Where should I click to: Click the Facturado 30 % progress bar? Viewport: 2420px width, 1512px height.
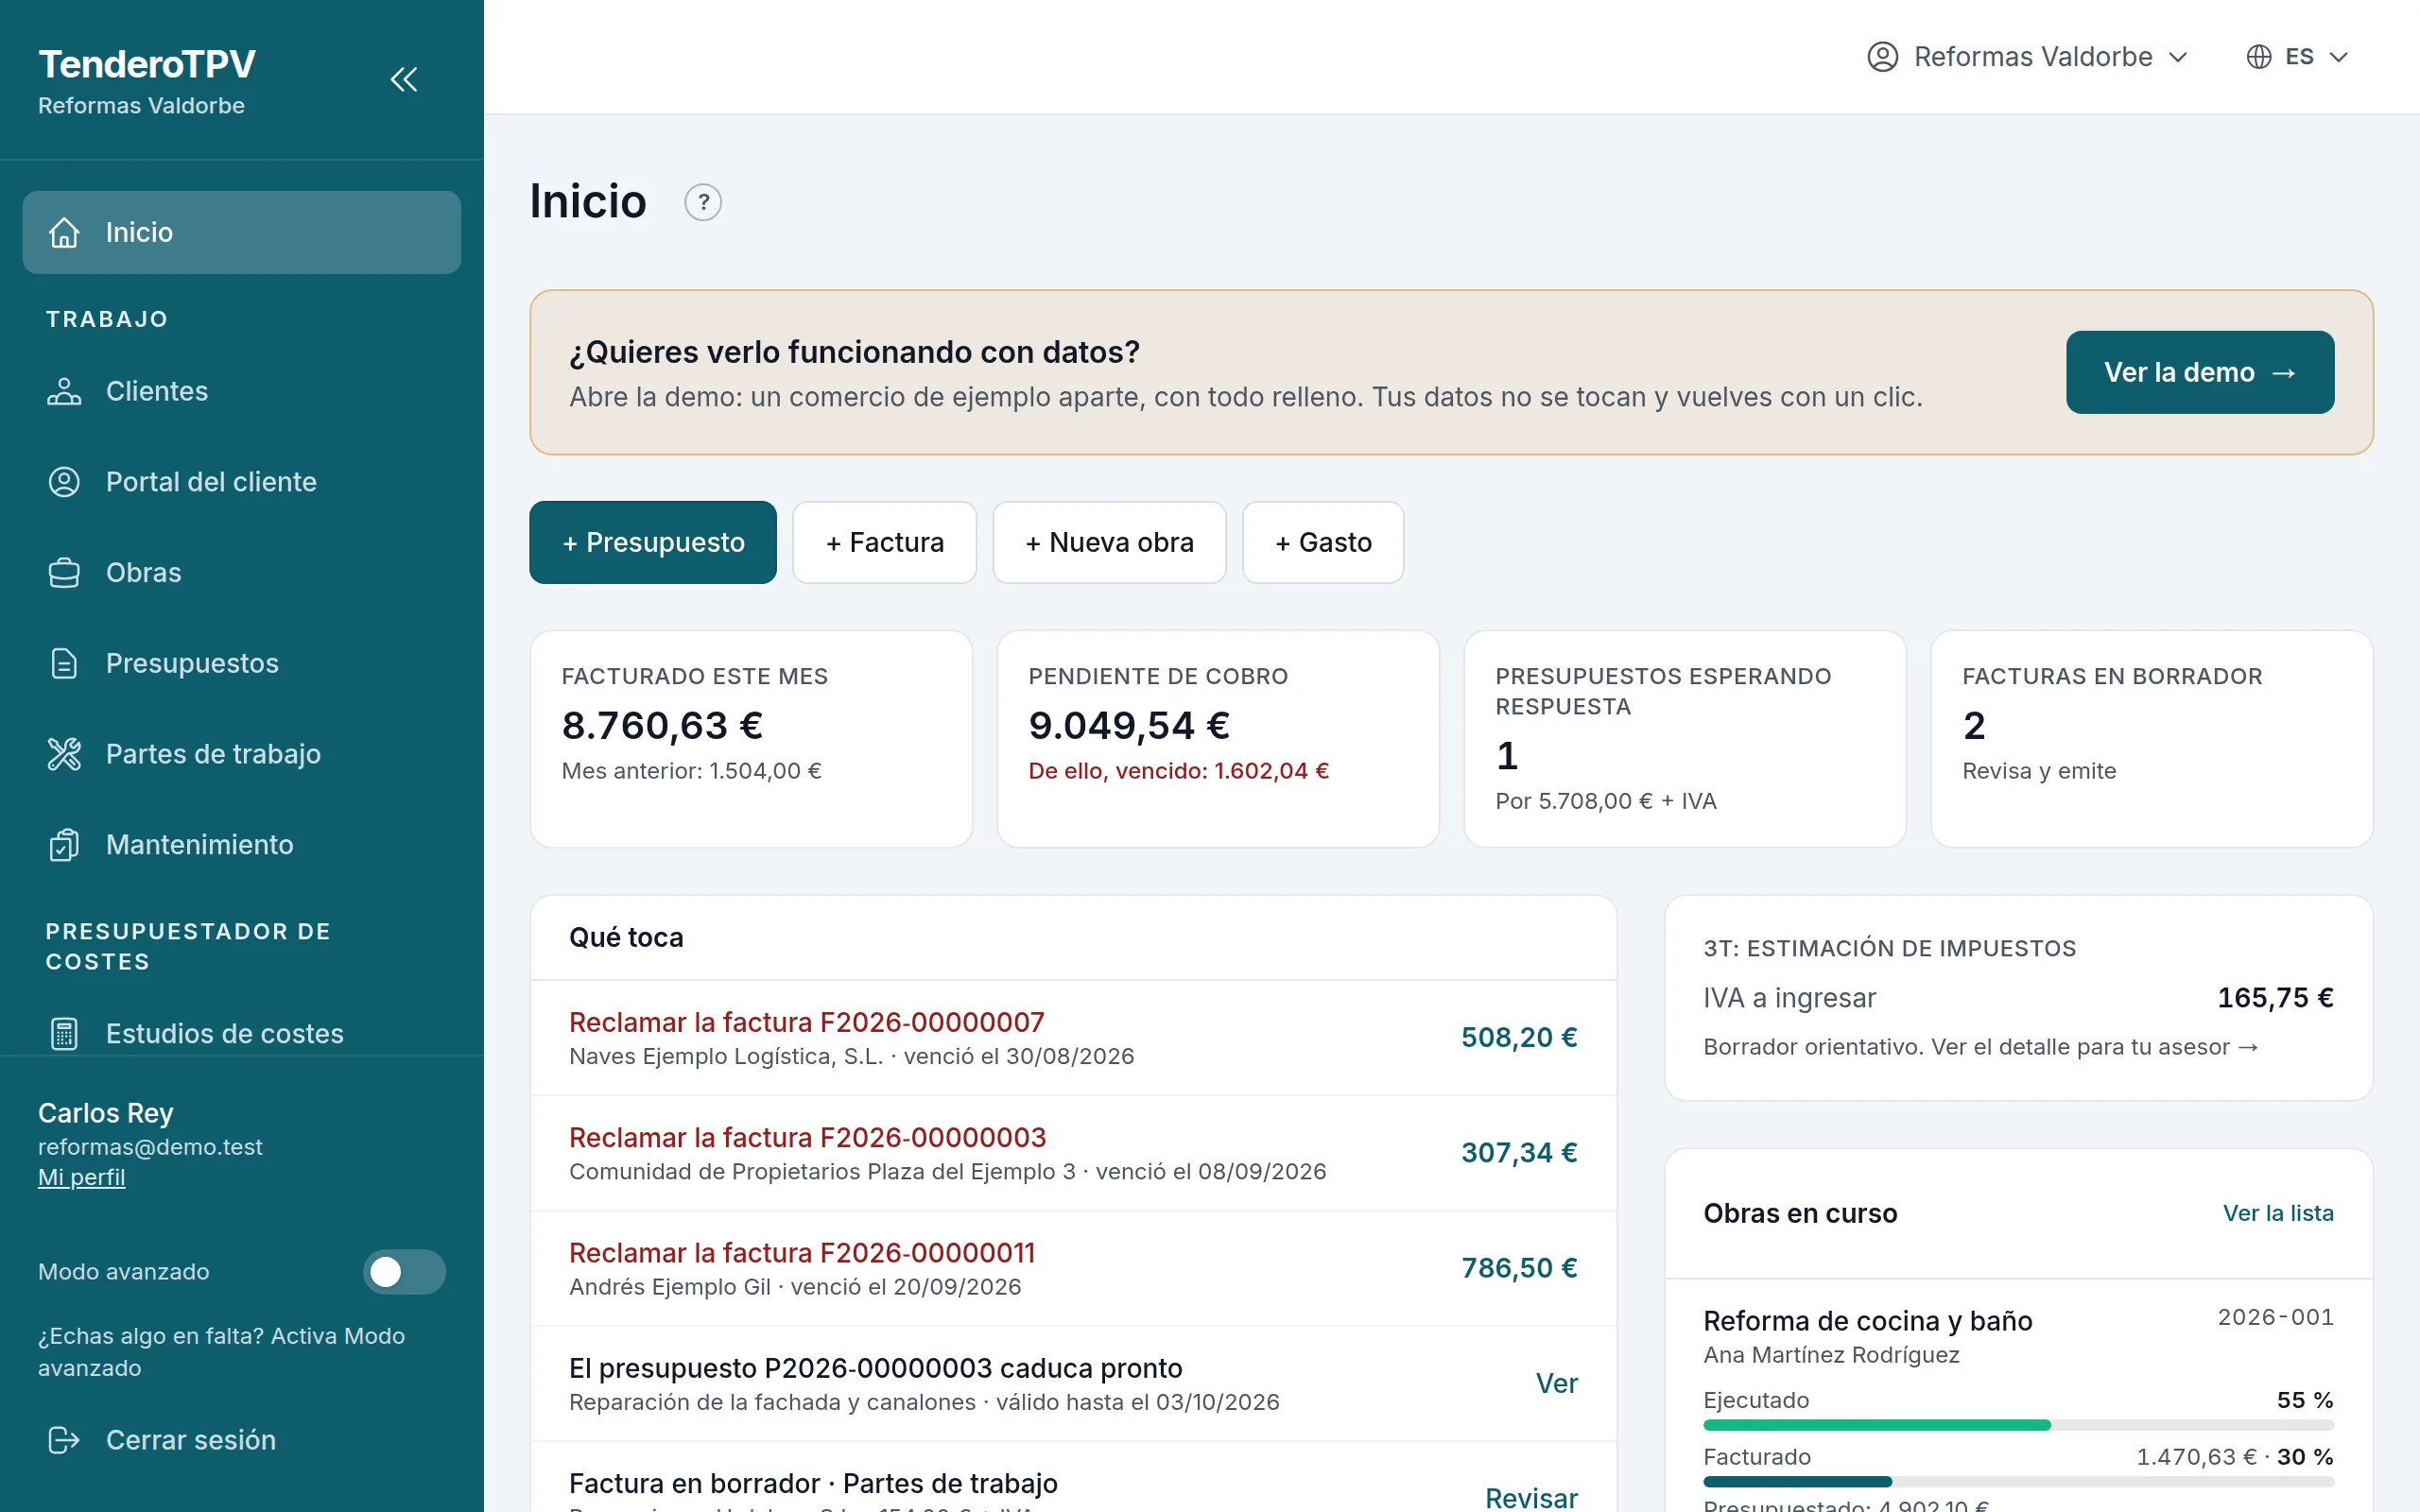[x=2018, y=1482]
